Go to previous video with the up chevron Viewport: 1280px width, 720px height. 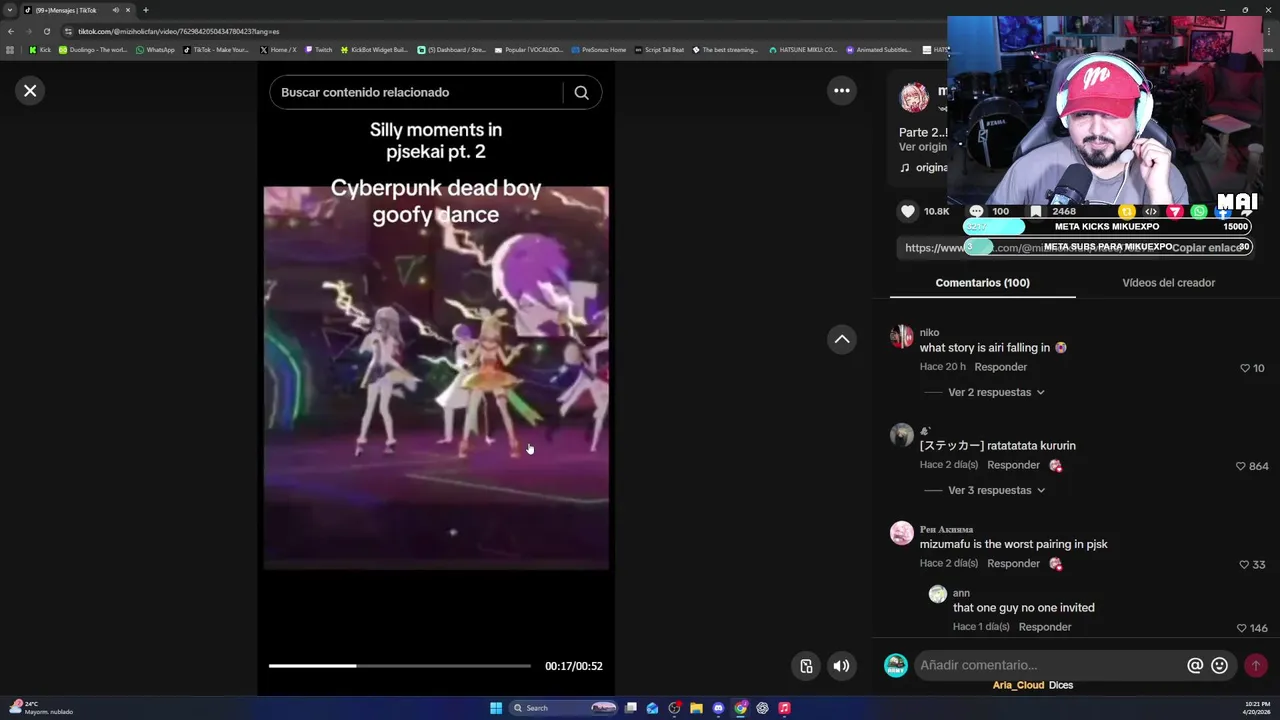842,339
